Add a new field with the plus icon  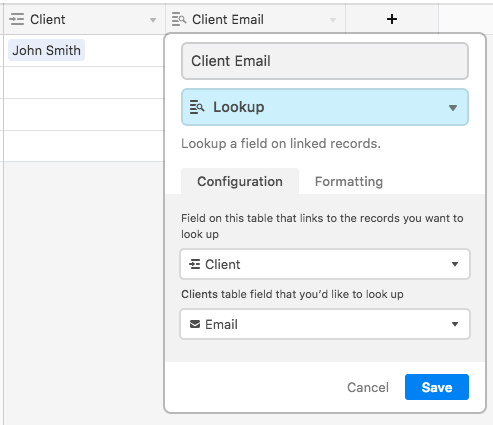coord(392,19)
